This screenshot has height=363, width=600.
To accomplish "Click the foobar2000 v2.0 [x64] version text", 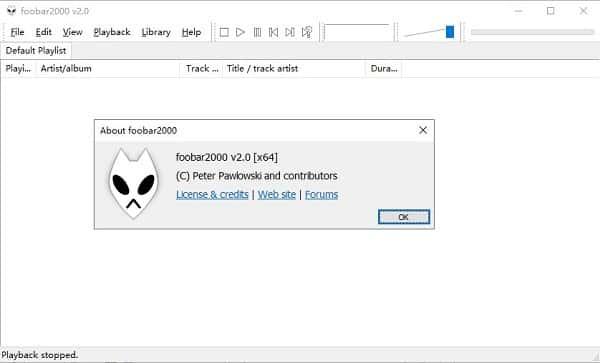I will [x=227, y=157].
